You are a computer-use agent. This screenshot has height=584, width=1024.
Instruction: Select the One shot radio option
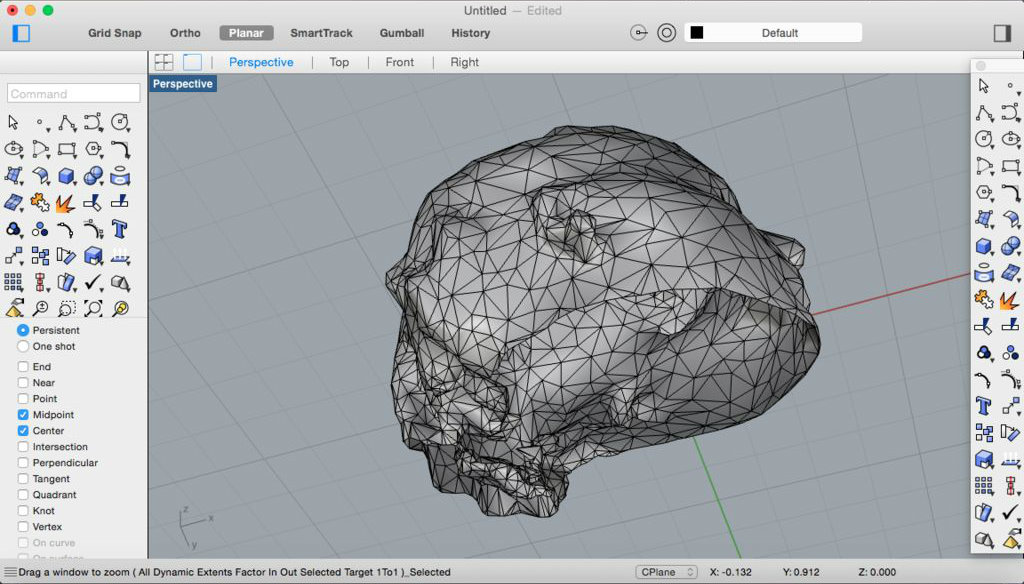click(23, 347)
